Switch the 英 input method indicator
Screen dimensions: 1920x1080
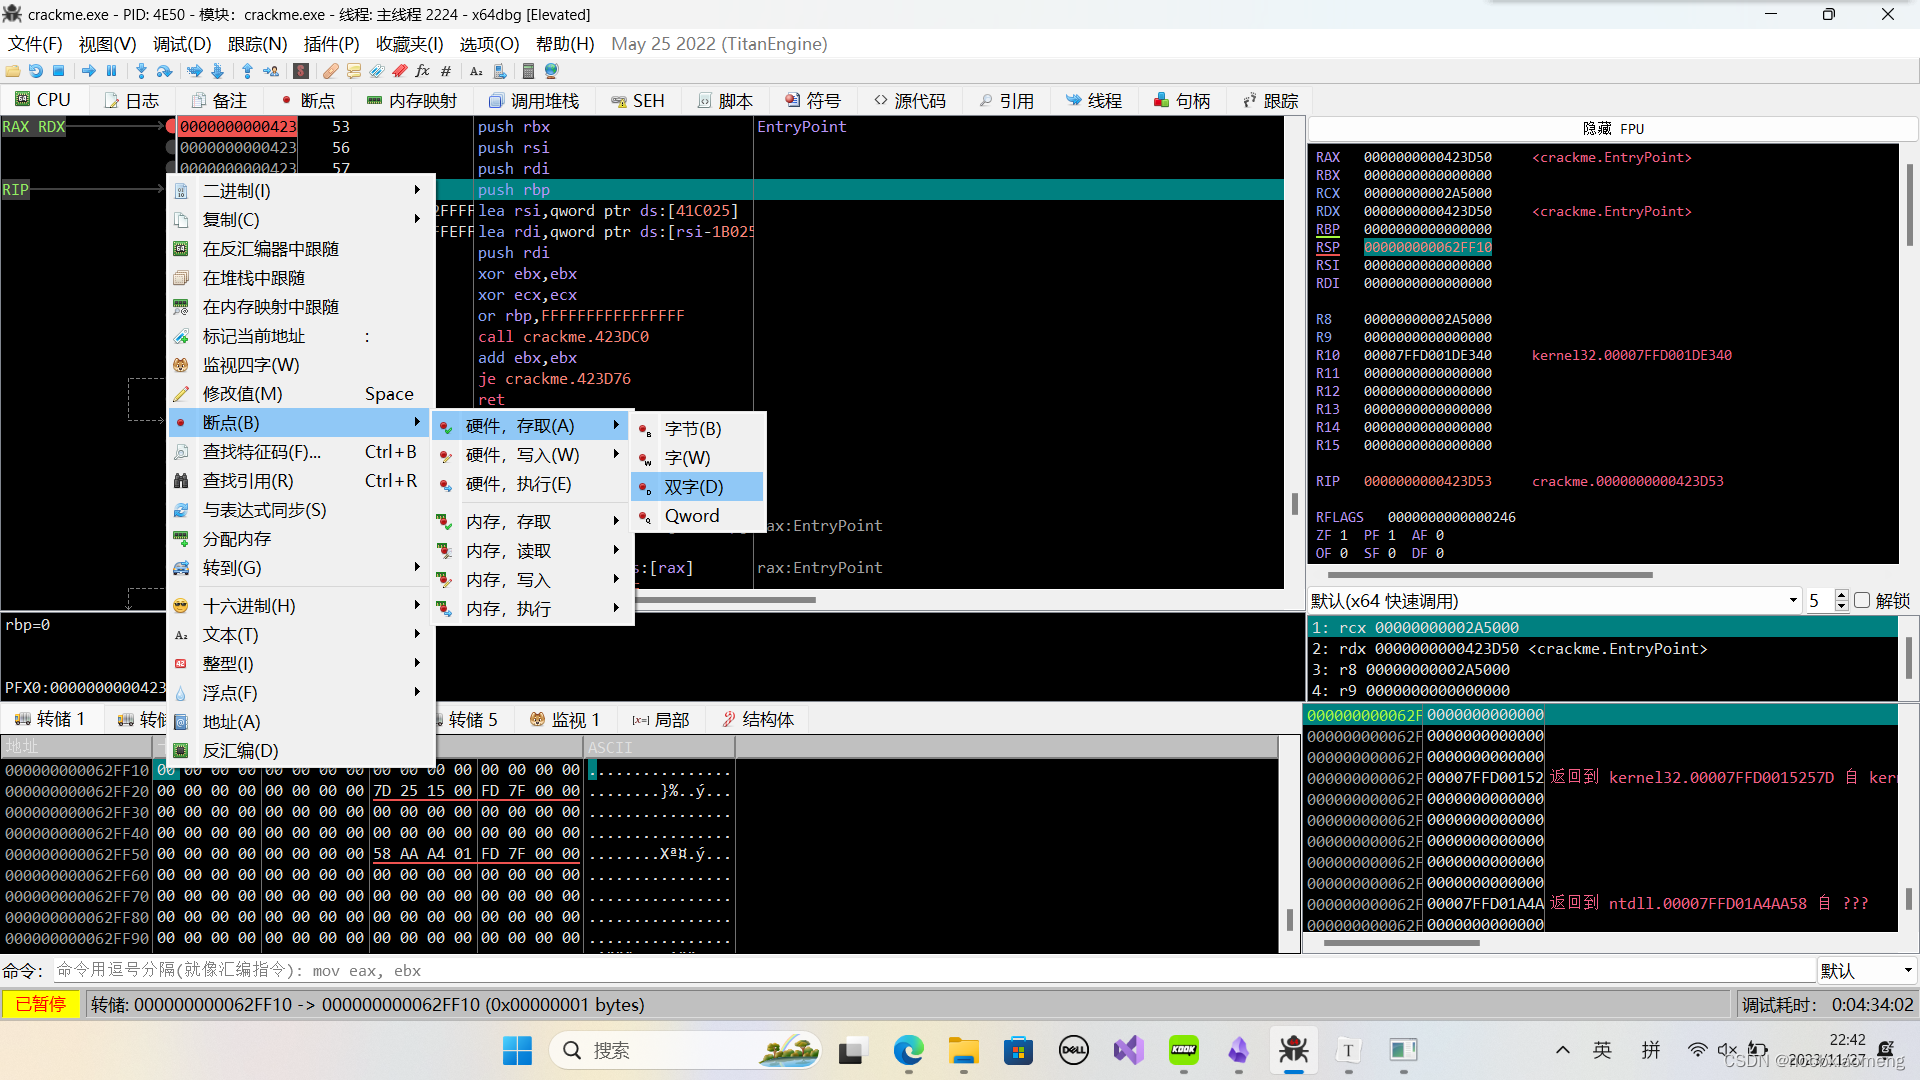[1602, 1050]
